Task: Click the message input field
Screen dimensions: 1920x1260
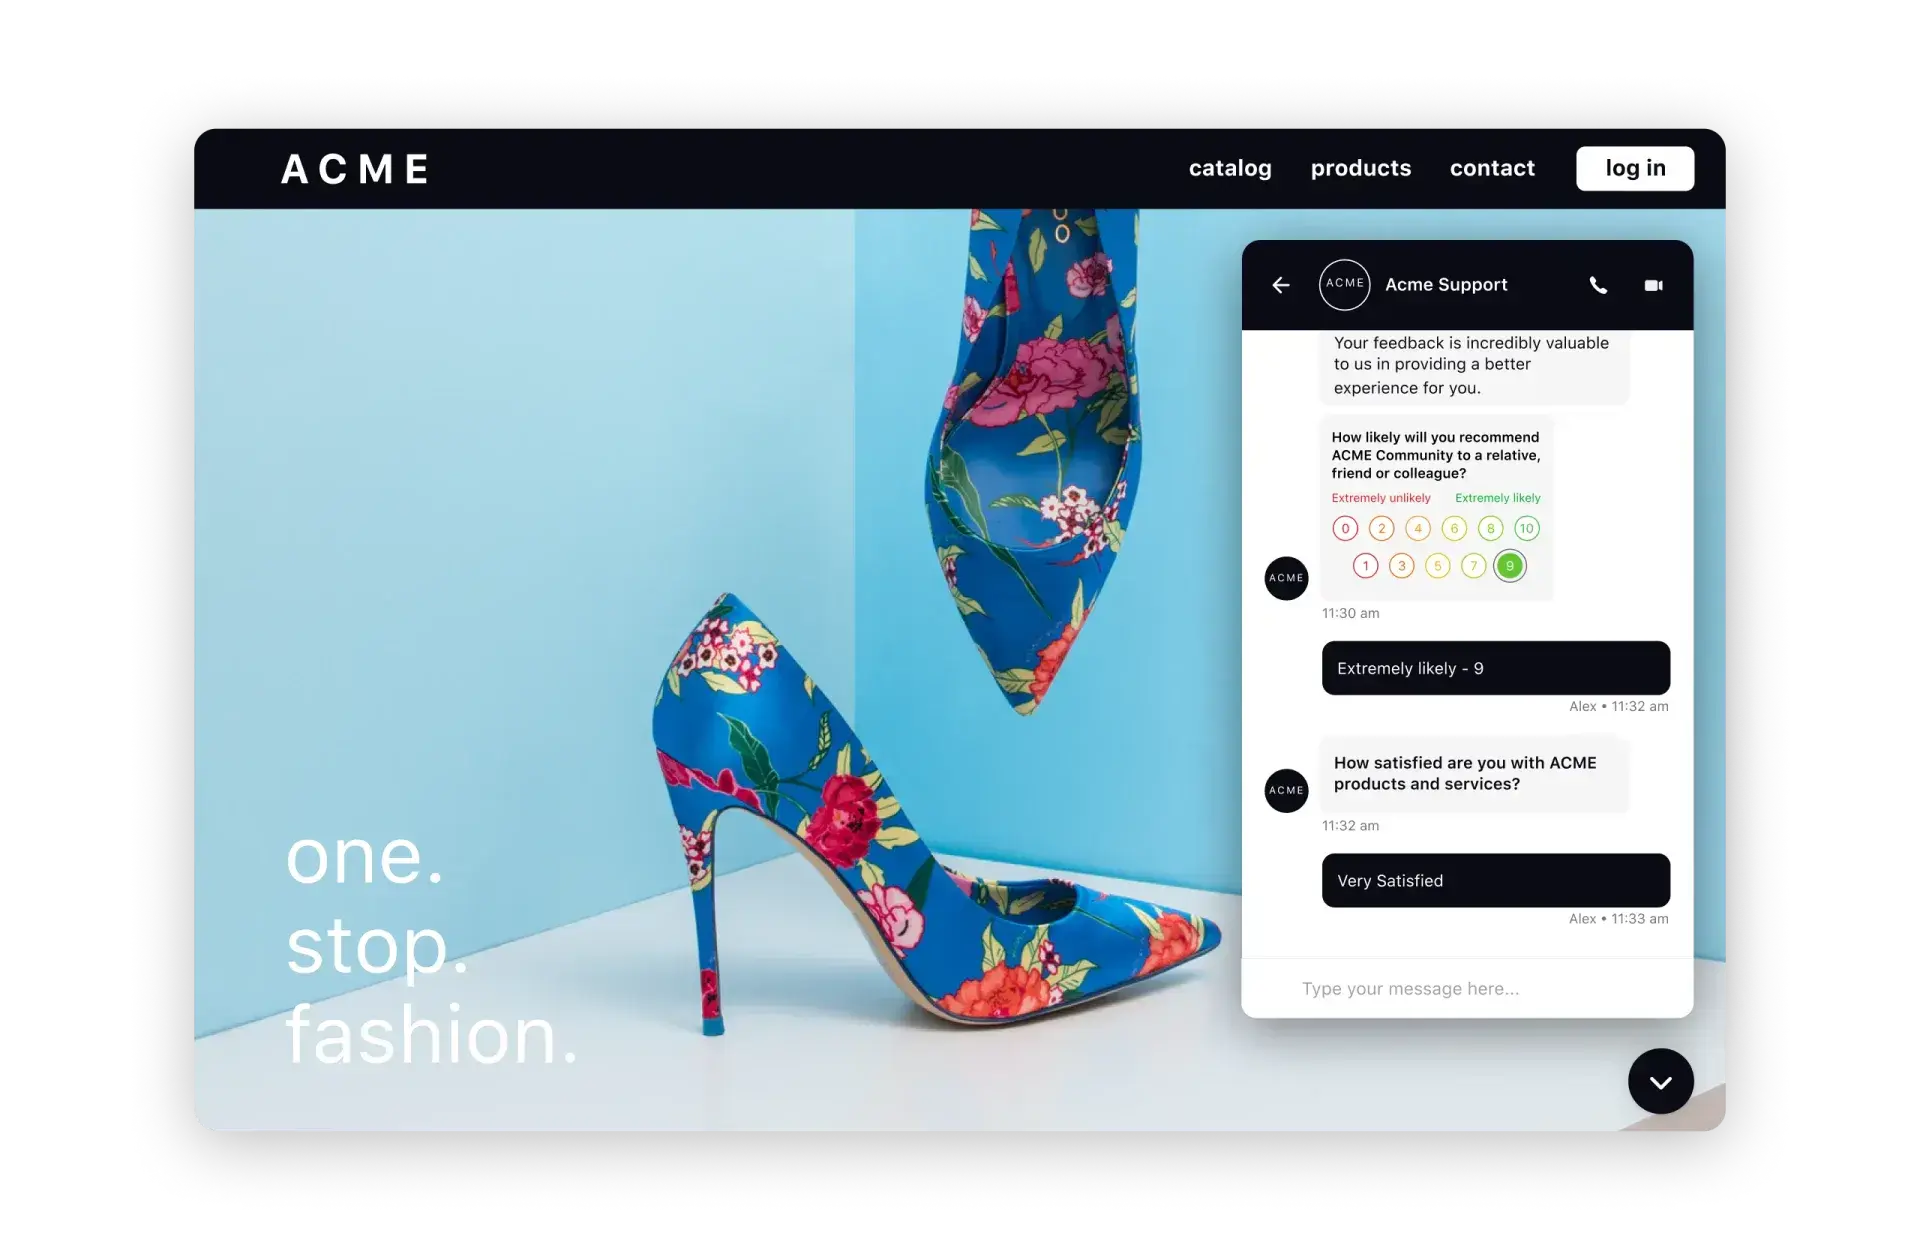Action: (1465, 987)
